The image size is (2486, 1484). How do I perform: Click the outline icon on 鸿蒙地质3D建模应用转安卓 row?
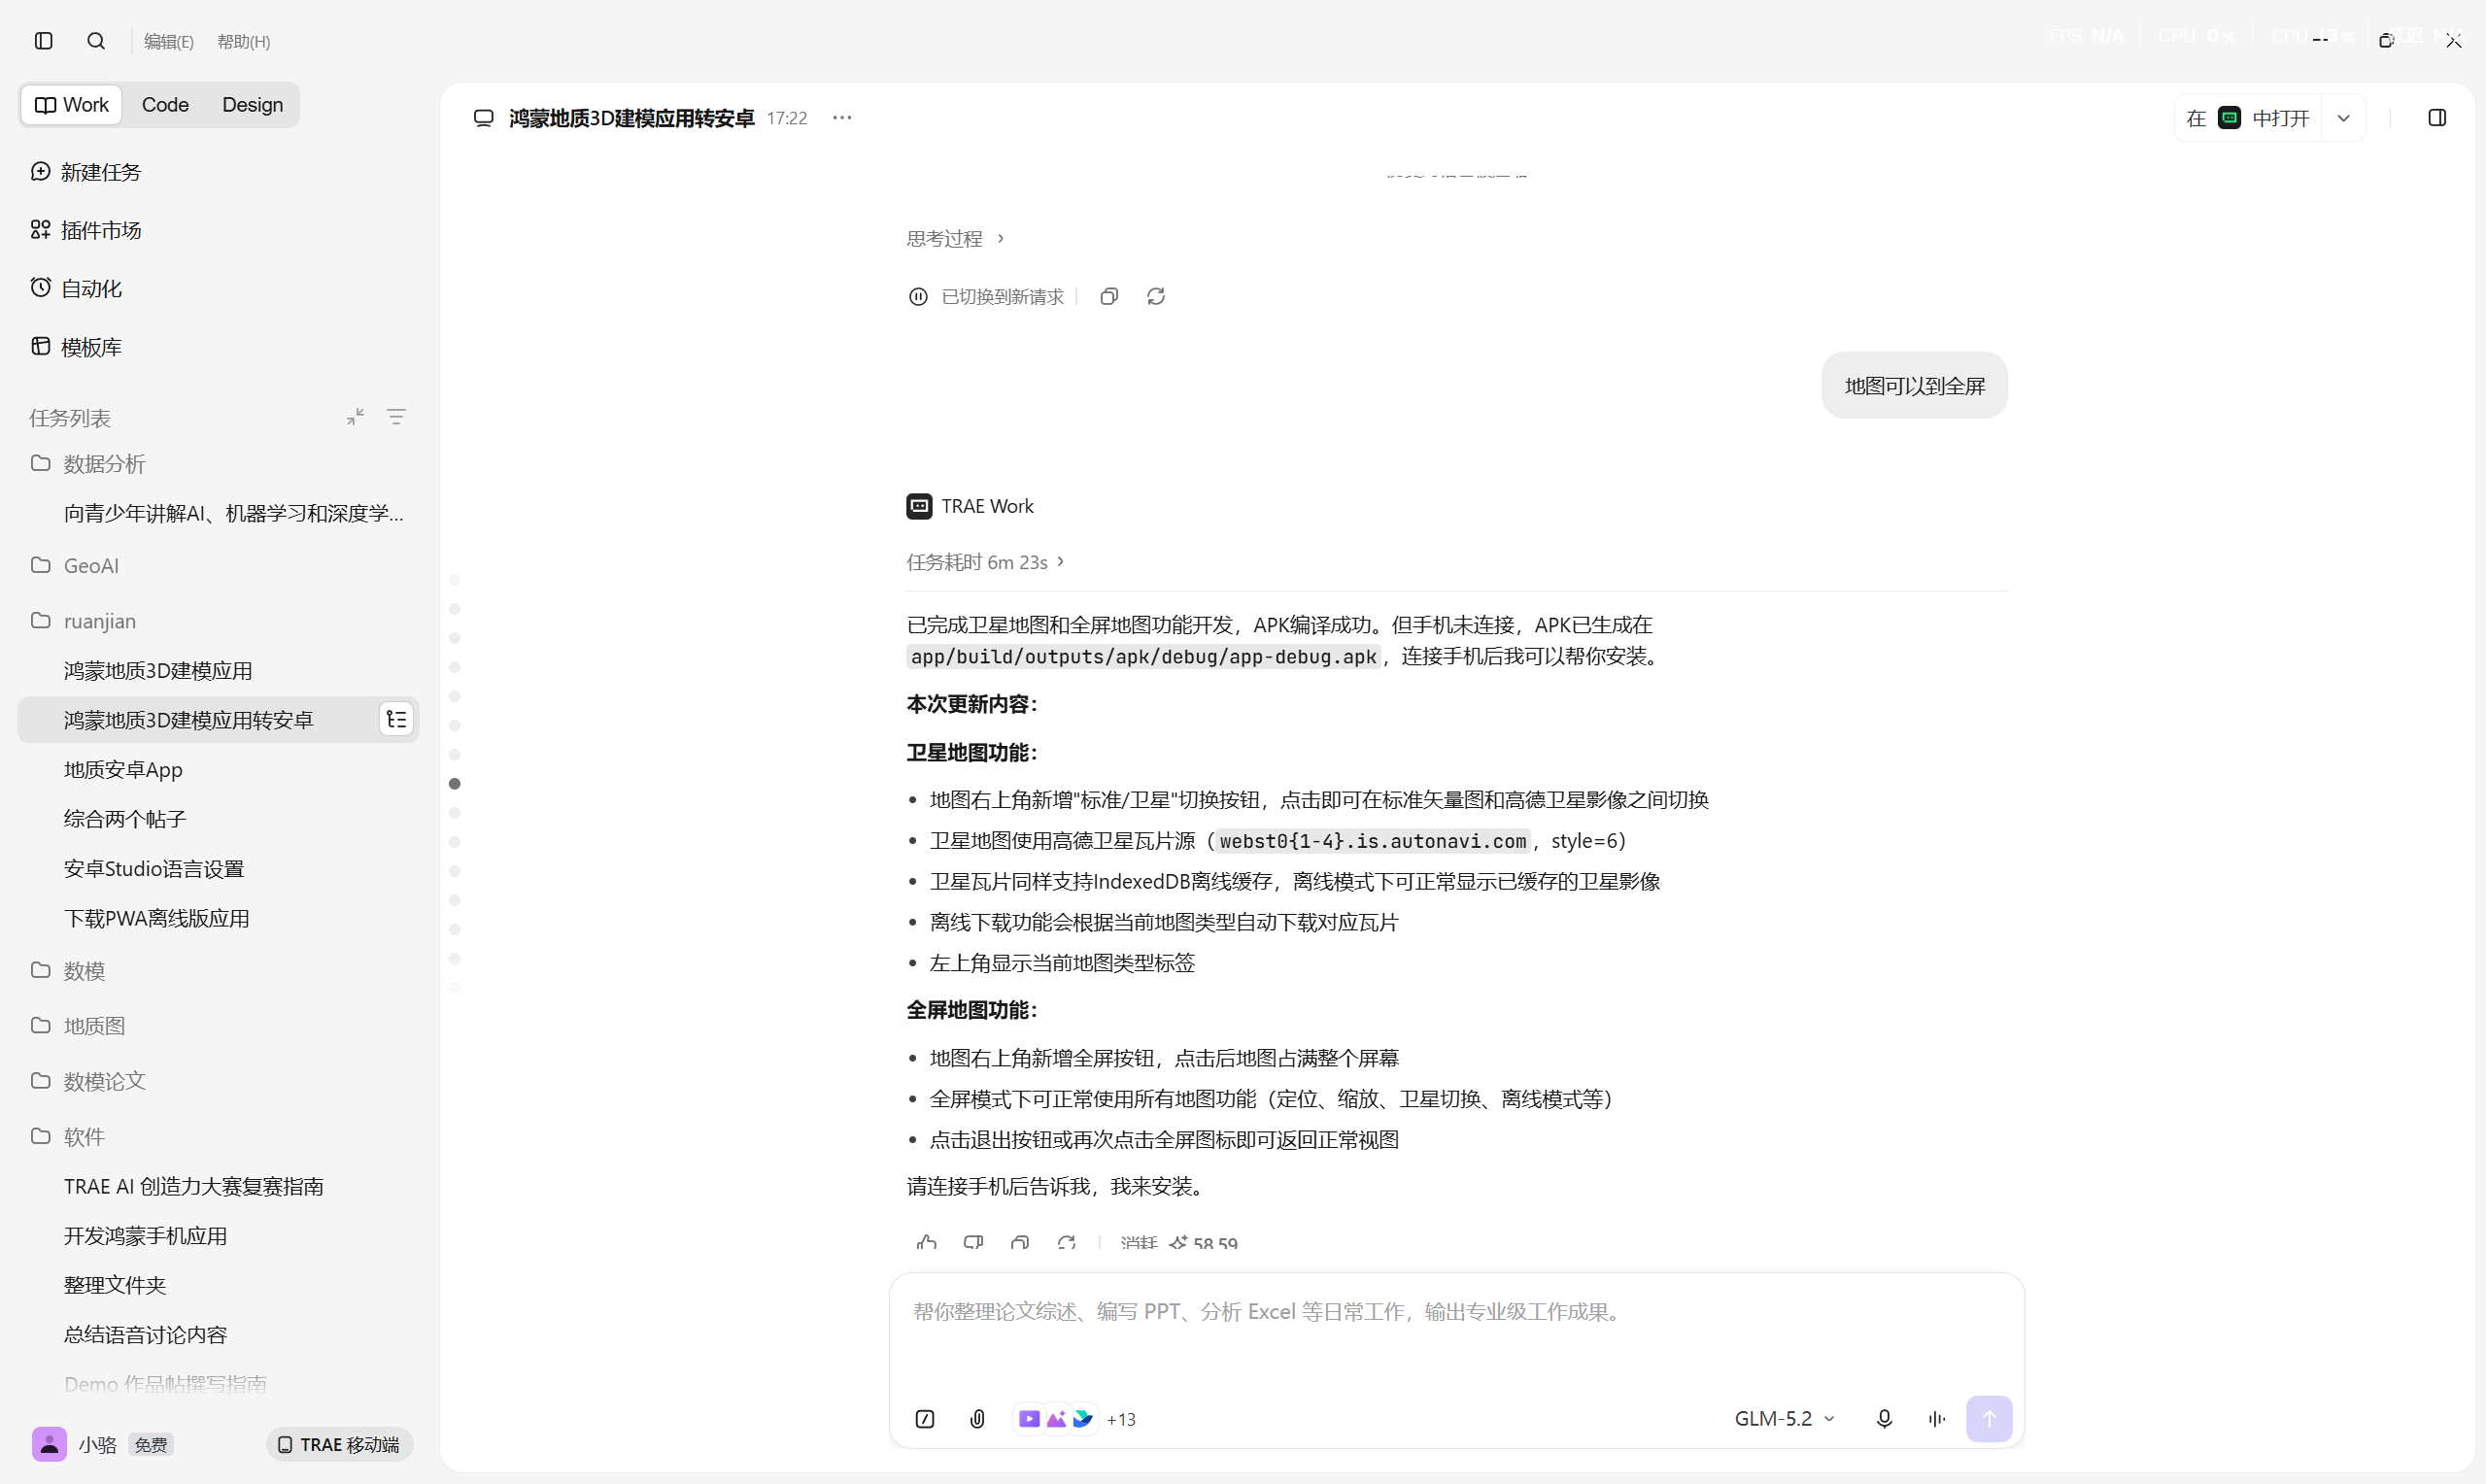pyautogui.click(x=396, y=720)
